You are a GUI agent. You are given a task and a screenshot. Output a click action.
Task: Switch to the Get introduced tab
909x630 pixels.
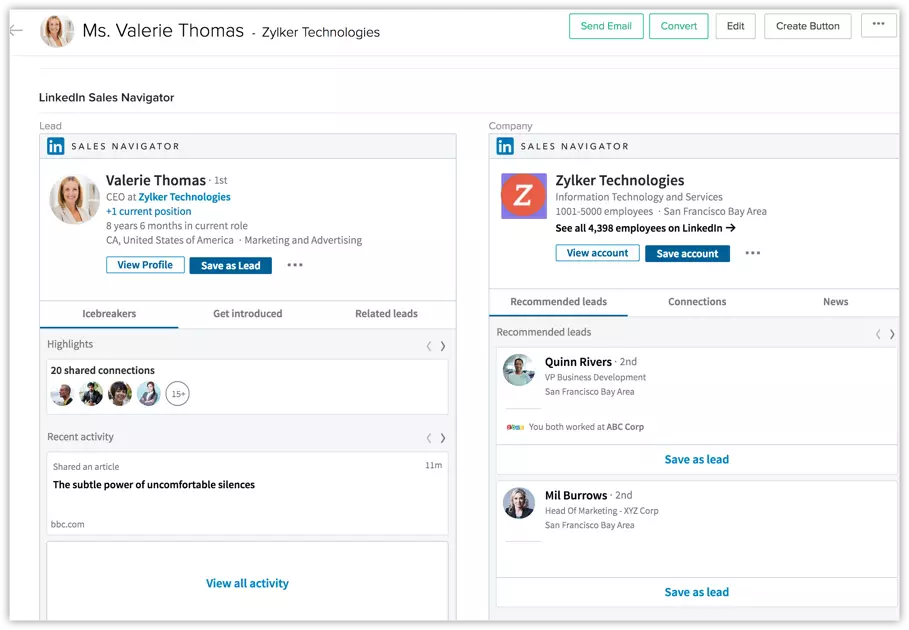(246, 313)
